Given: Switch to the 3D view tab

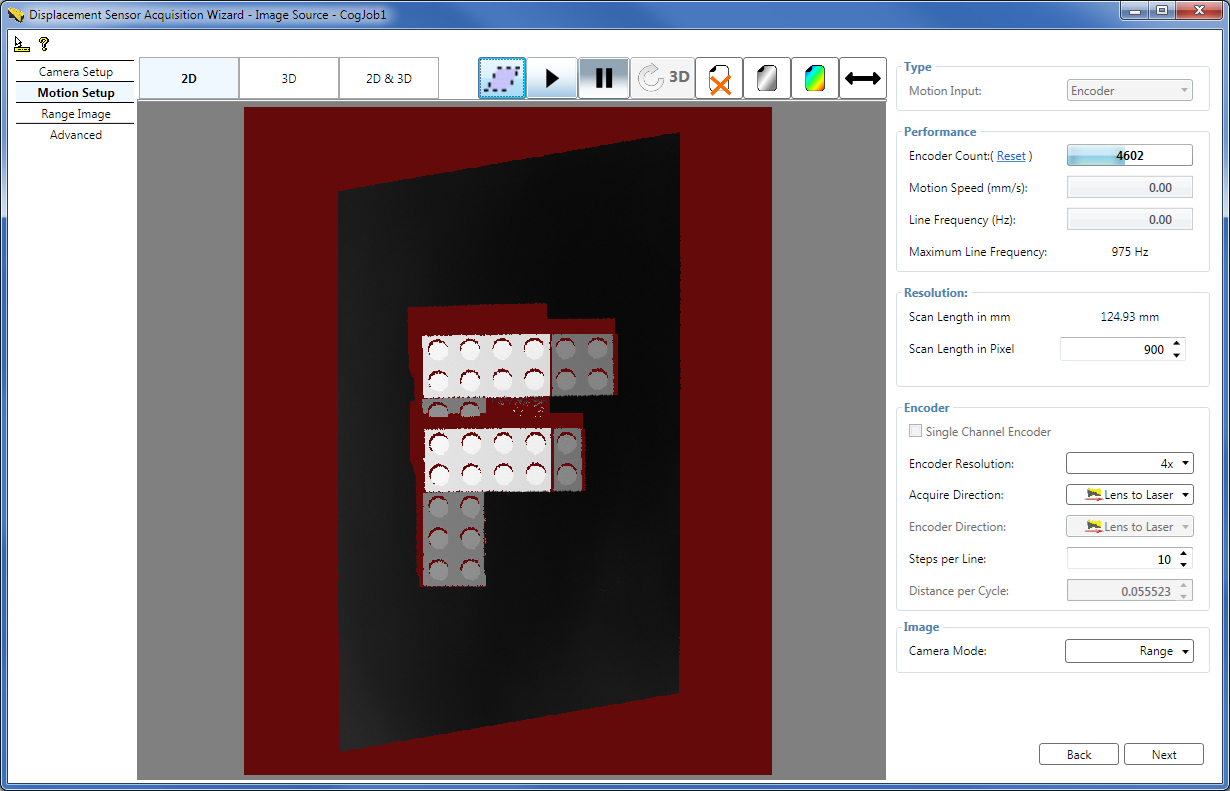Looking at the screenshot, I should (288, 77).
